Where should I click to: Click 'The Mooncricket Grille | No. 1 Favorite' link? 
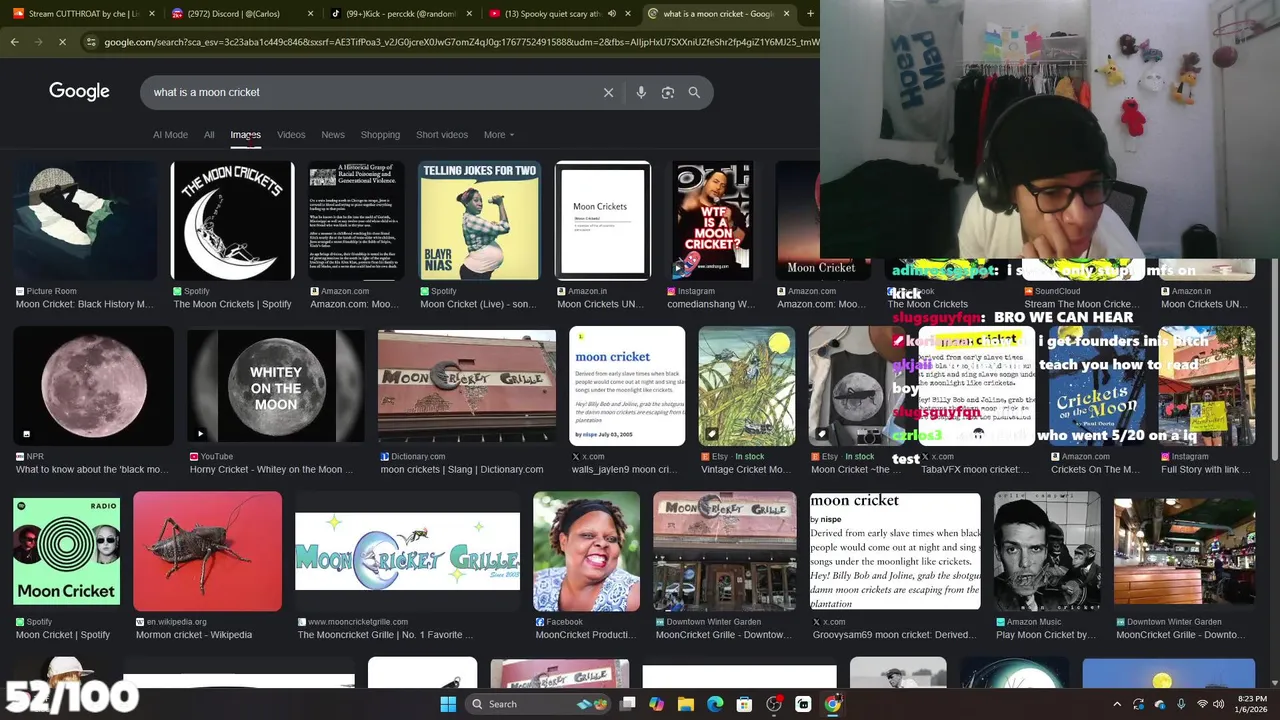pyautogui.click(x=385, y=634)
